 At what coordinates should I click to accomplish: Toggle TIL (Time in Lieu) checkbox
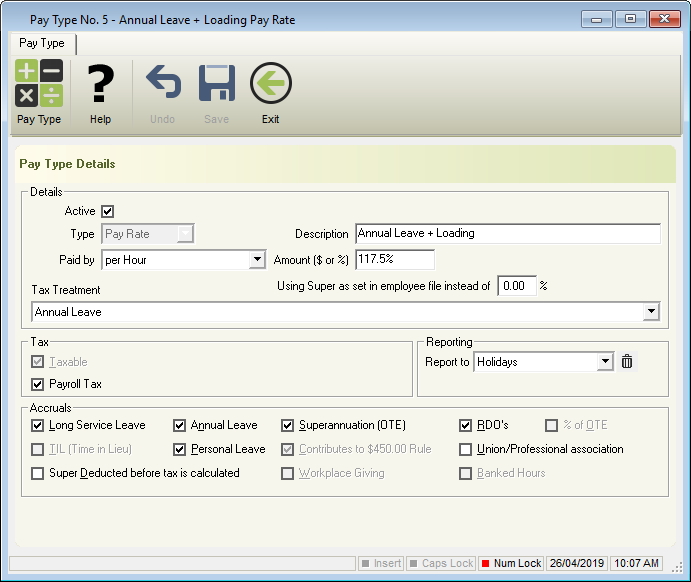click(37, 449)
